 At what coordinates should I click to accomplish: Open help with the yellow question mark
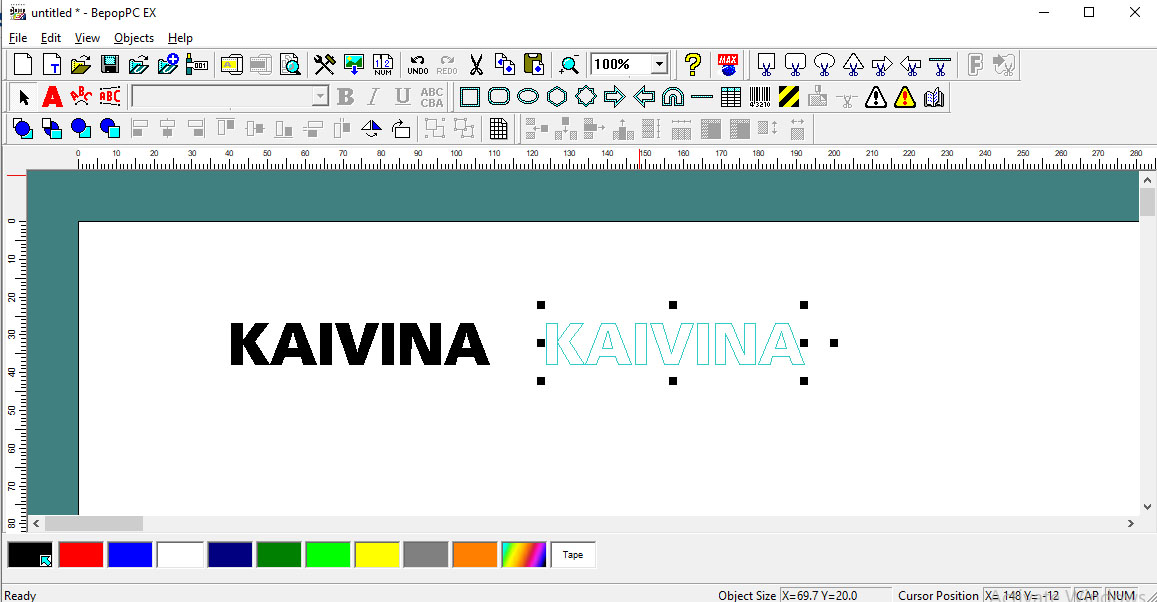point(692,65)
